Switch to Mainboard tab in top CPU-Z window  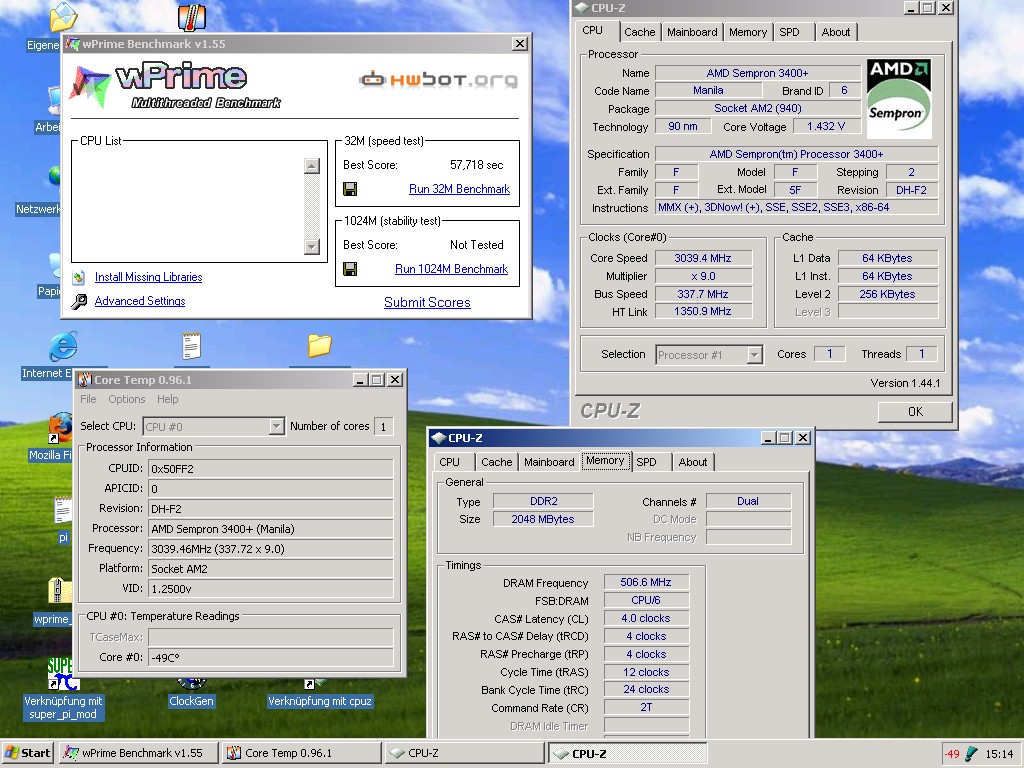click(x=692, y=32)
